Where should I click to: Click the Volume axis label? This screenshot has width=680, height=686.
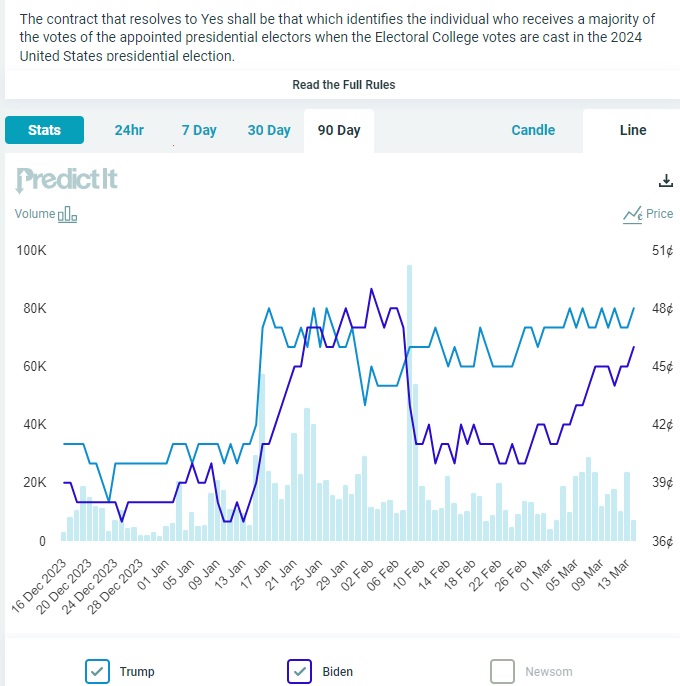pyautogui.click(x=35, y=214)
